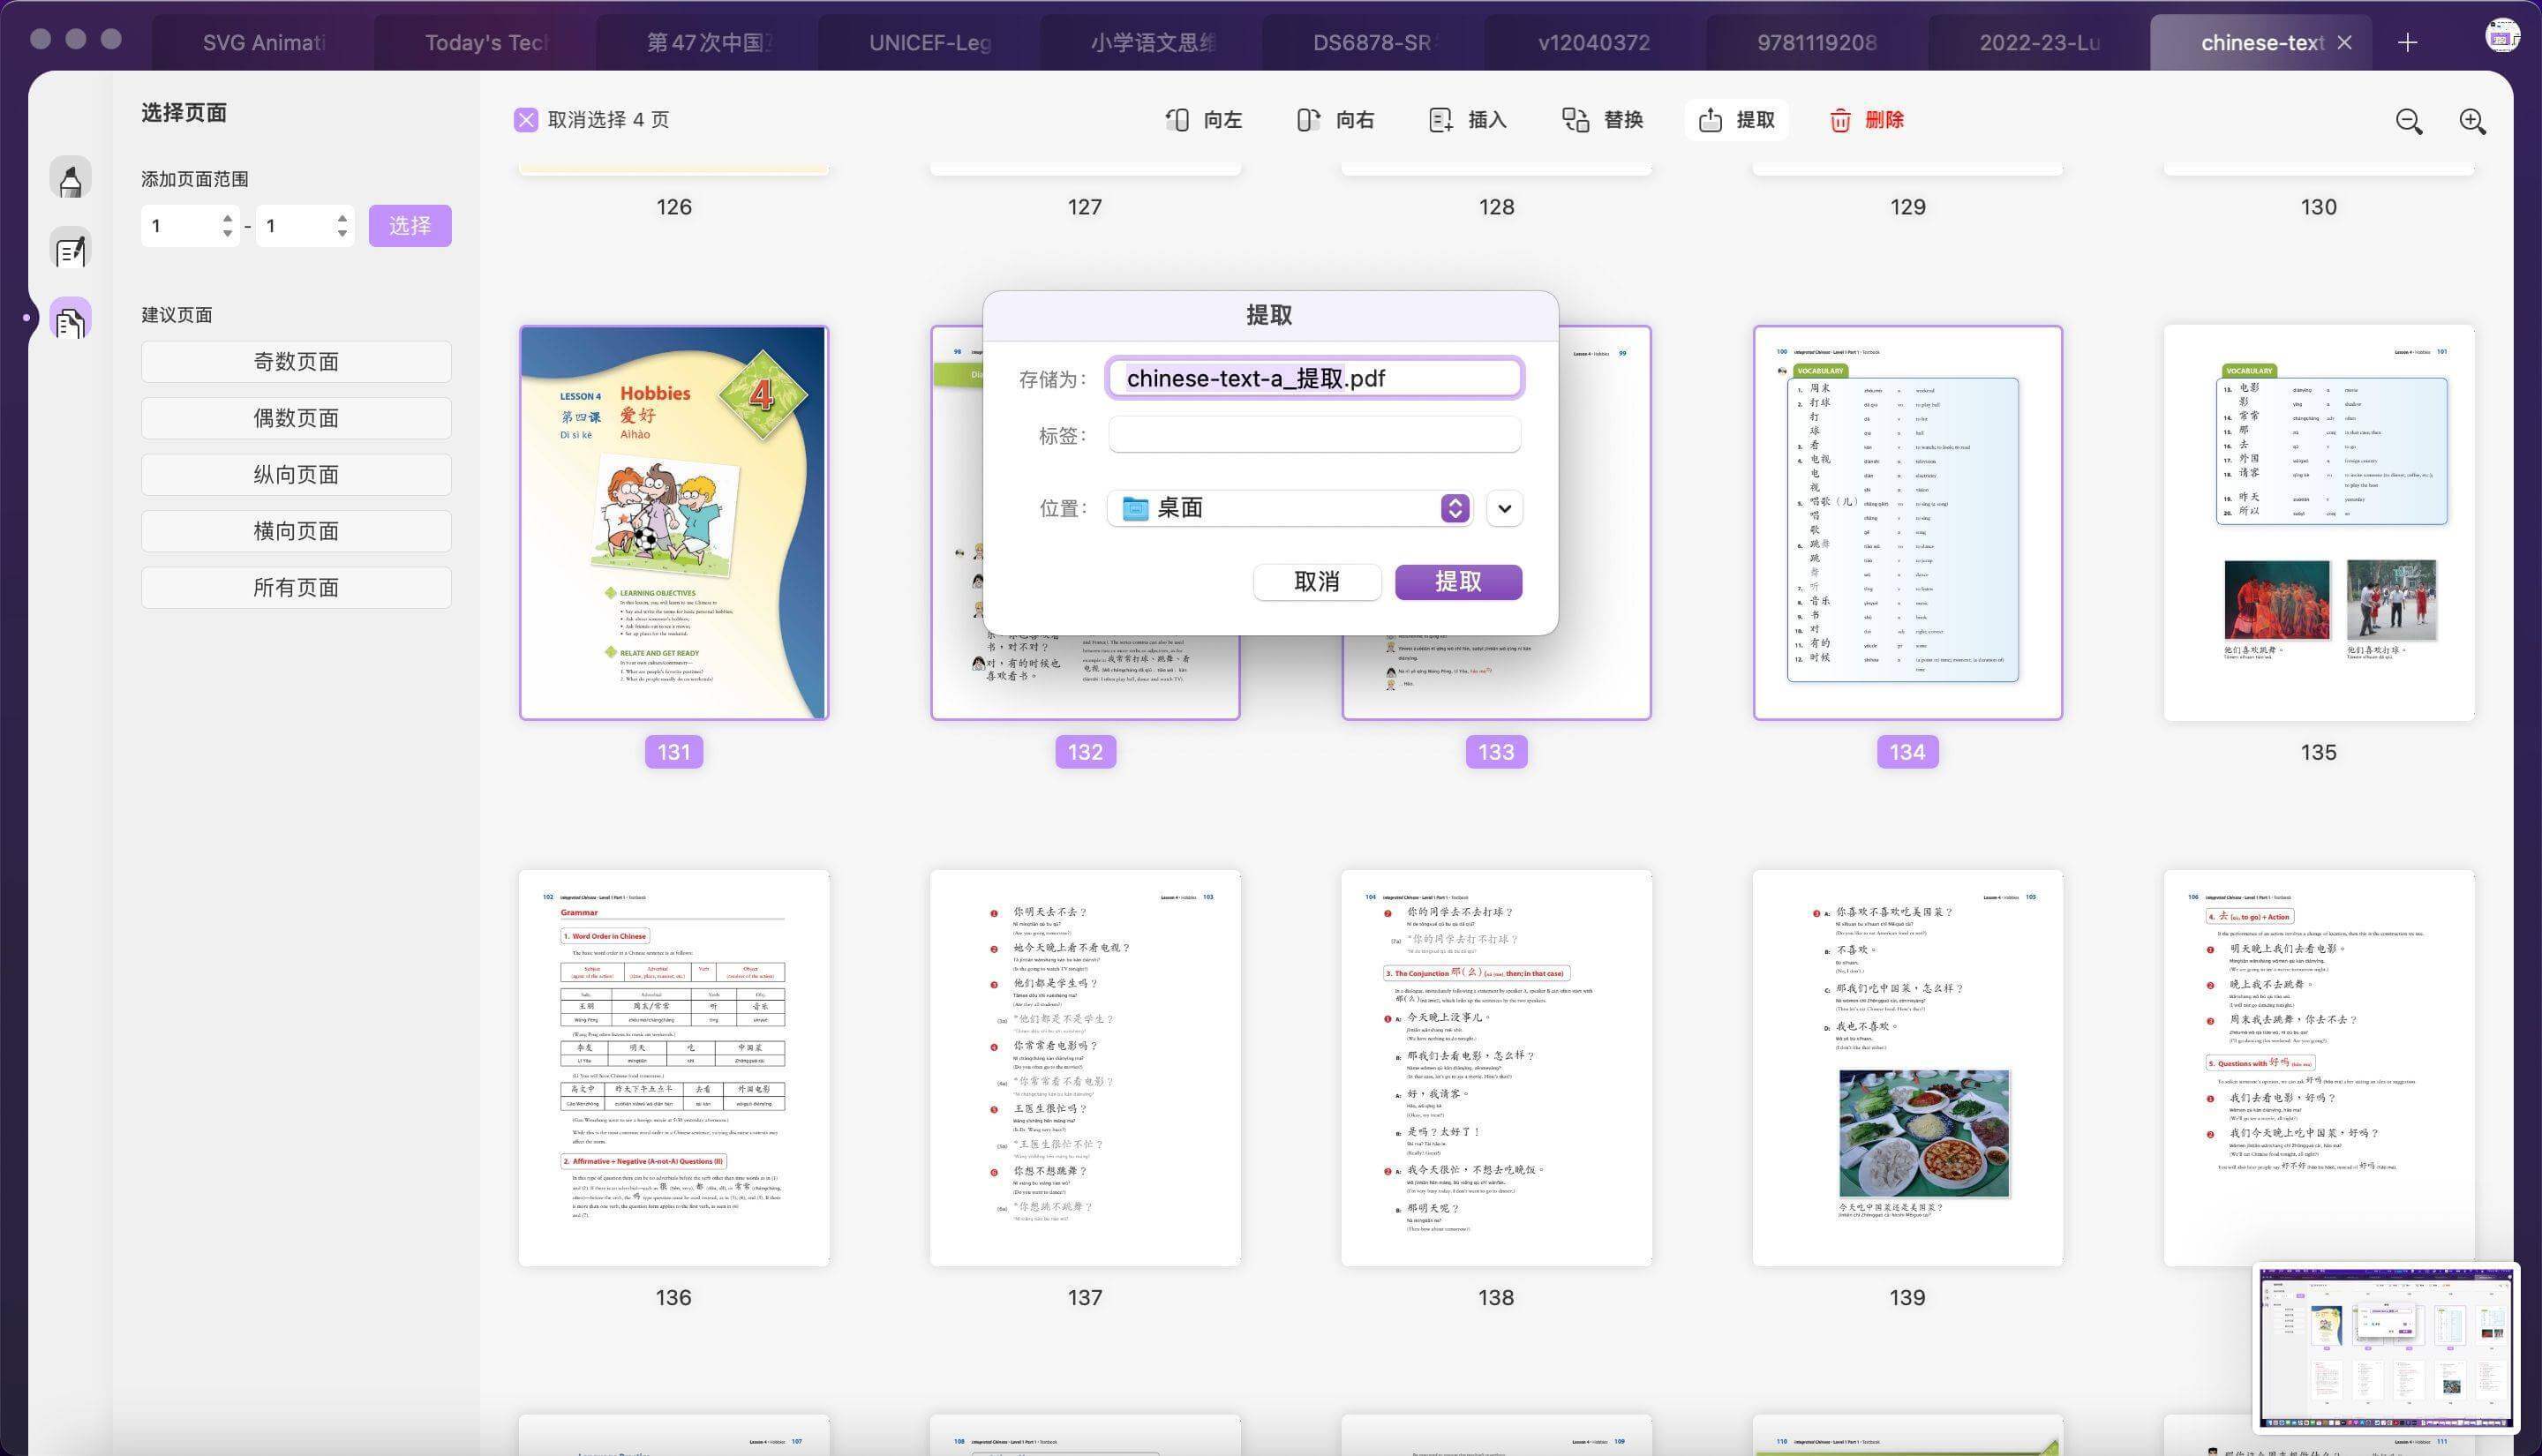This screenshot has width=2542, height=1456.
Task: Select 偶数页面 even pages
Action: pos(296,418)
